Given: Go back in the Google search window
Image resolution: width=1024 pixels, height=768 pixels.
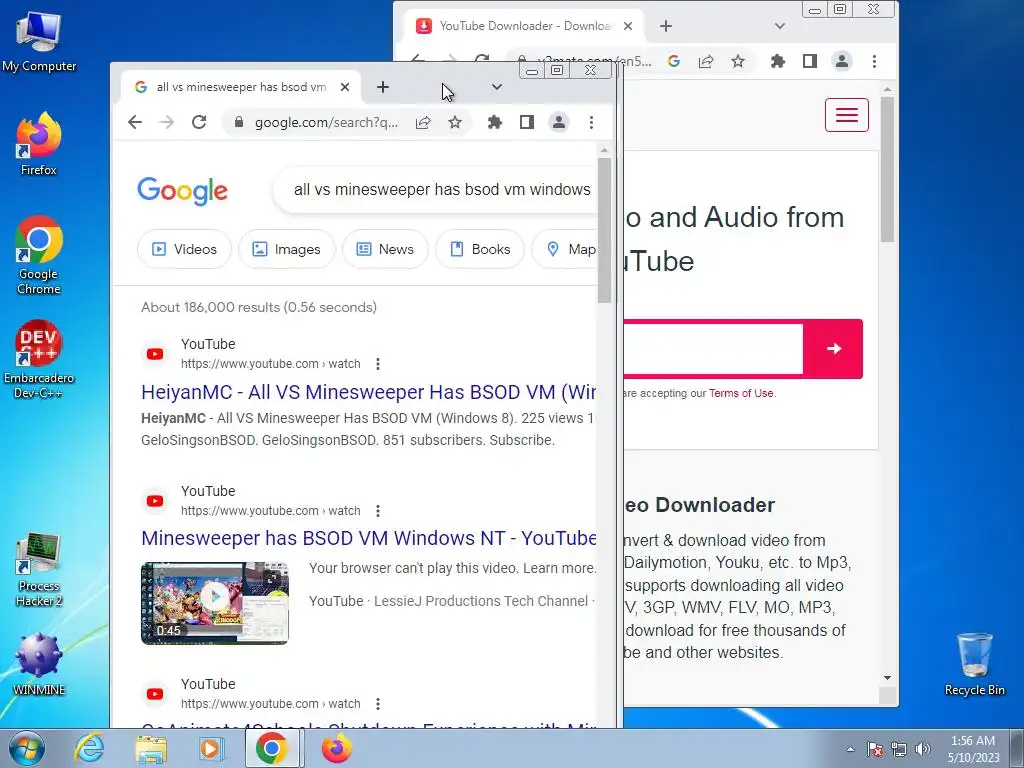Looking at the screenshot, I should (135, 122).
